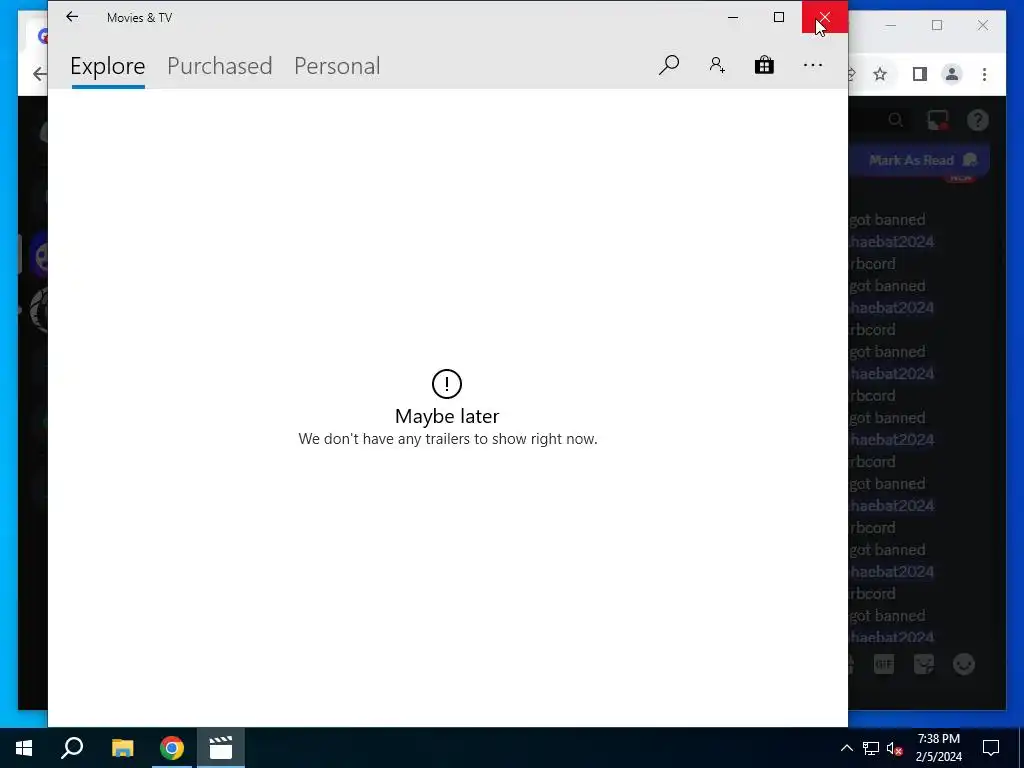Open Chrome profile avatar
Screen dimensions: 1024x768
coord(952,74)
